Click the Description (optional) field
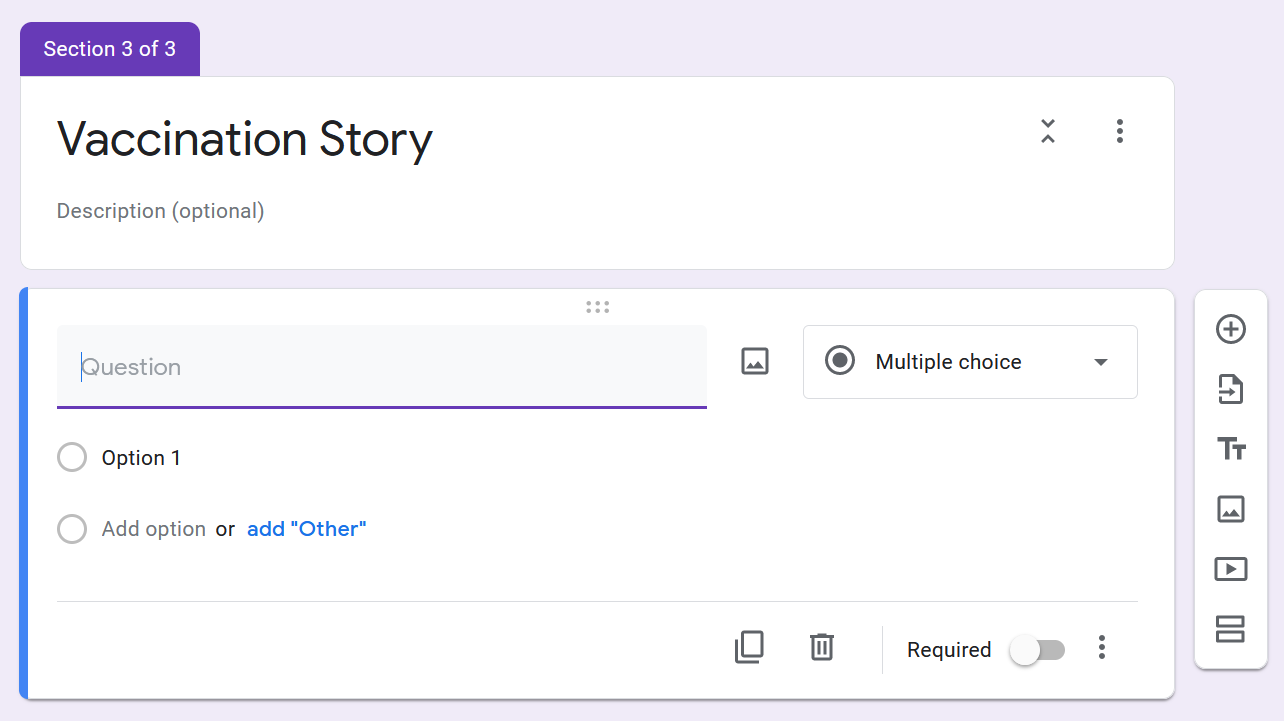 coord(160,211)
